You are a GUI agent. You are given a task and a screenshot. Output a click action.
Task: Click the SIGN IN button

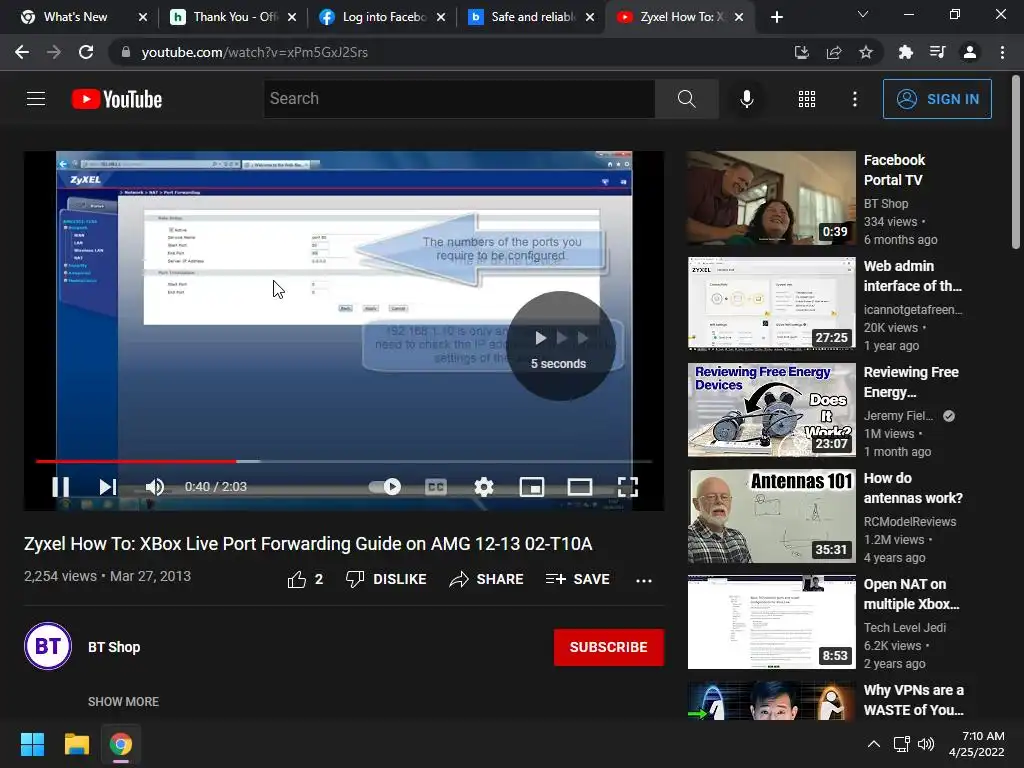937,99
